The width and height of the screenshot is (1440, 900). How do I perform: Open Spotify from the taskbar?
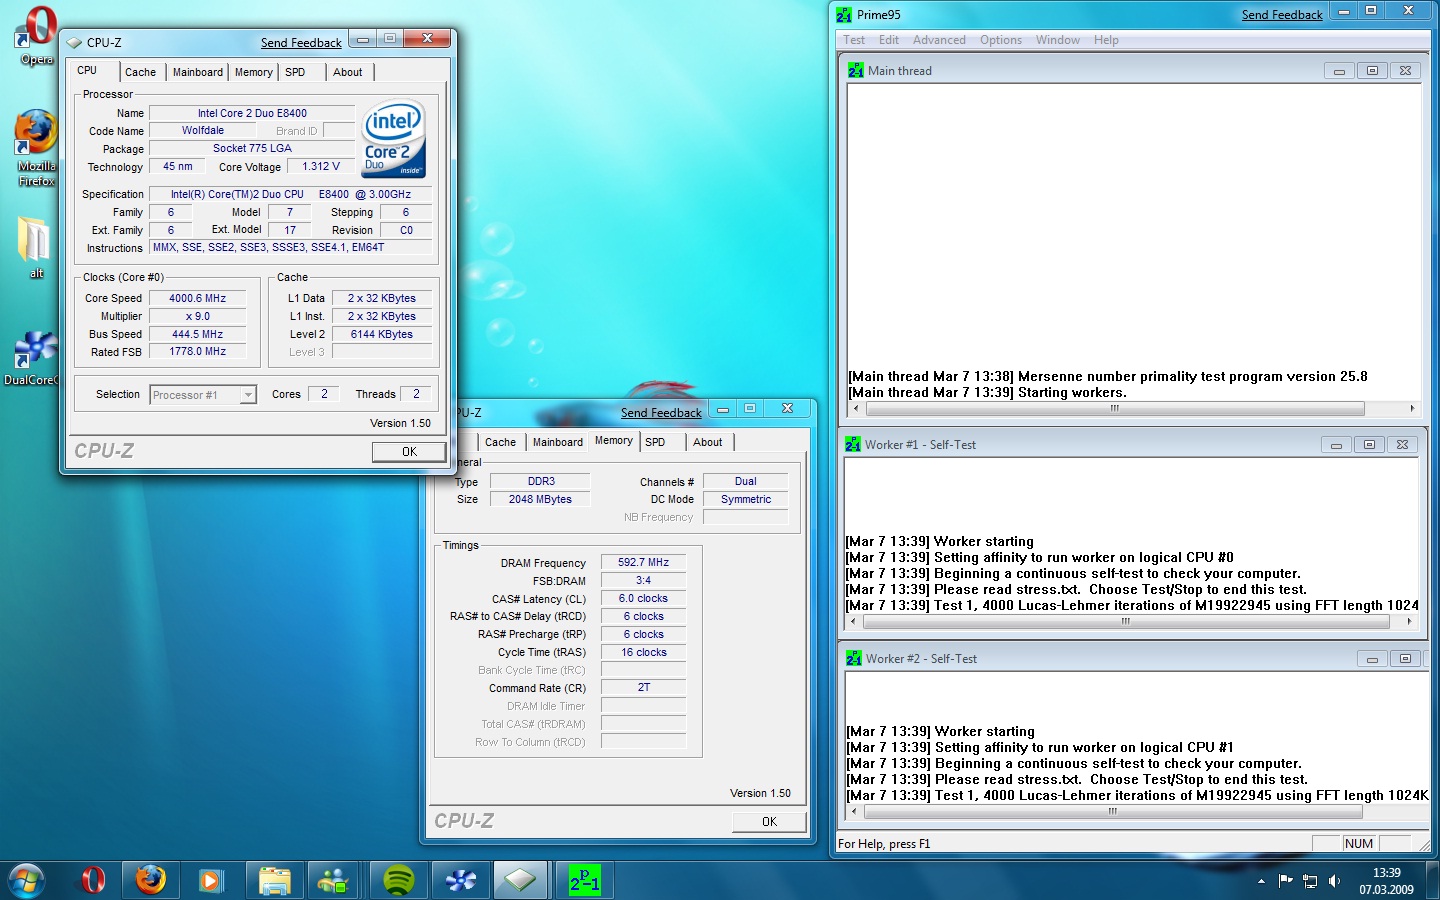pyautogui.click(x=398, y=880)
